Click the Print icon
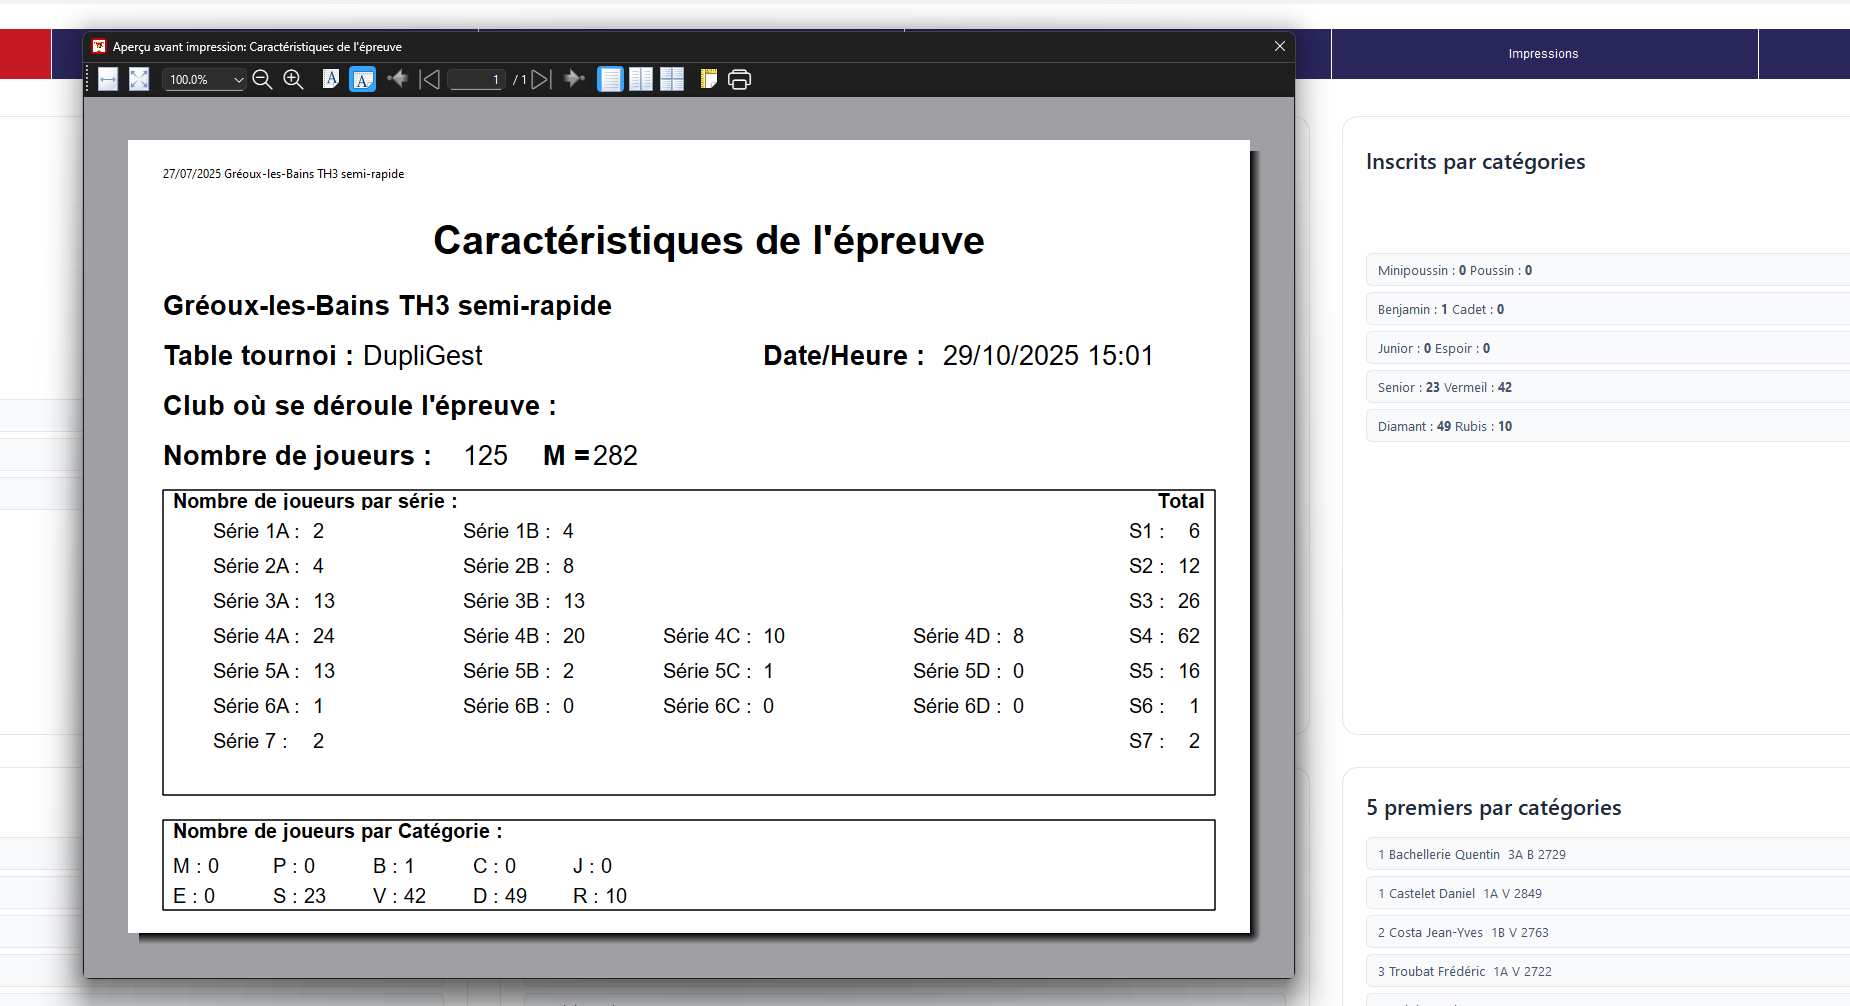1850x1006 pixels. click(x=740, y=80)
